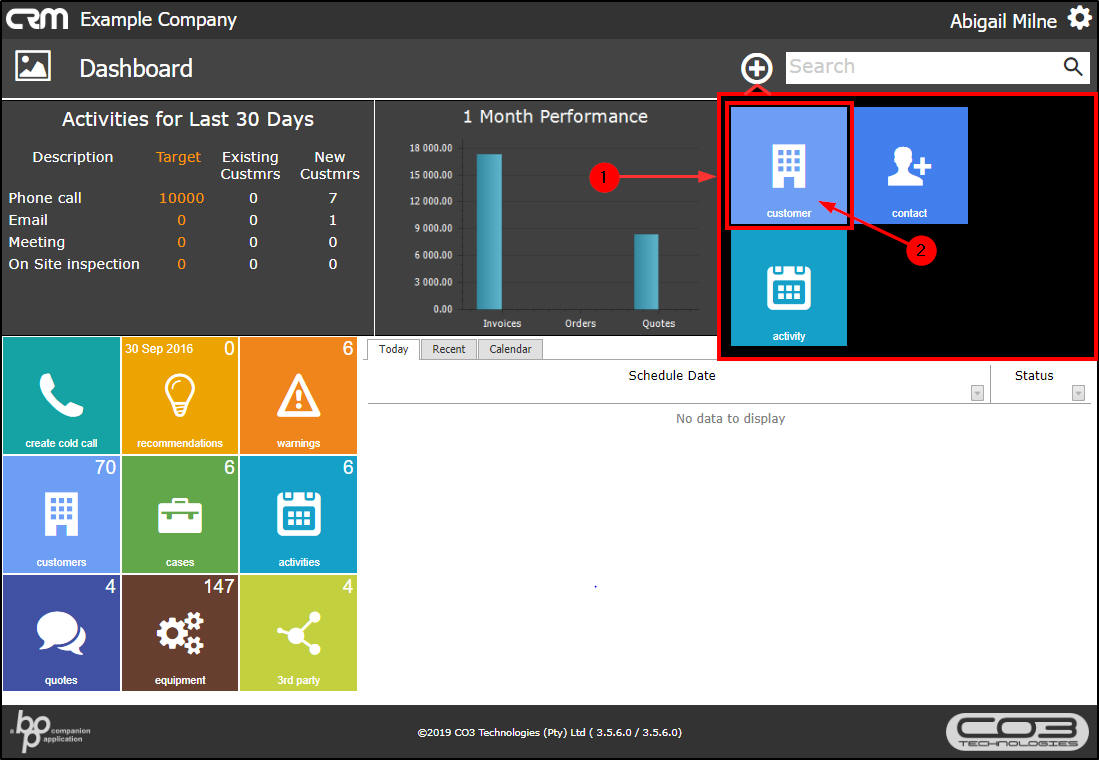Screen dimensions: 1099x760
Task: Click the CO3 Technologies logo
Action: (1019, 732)
